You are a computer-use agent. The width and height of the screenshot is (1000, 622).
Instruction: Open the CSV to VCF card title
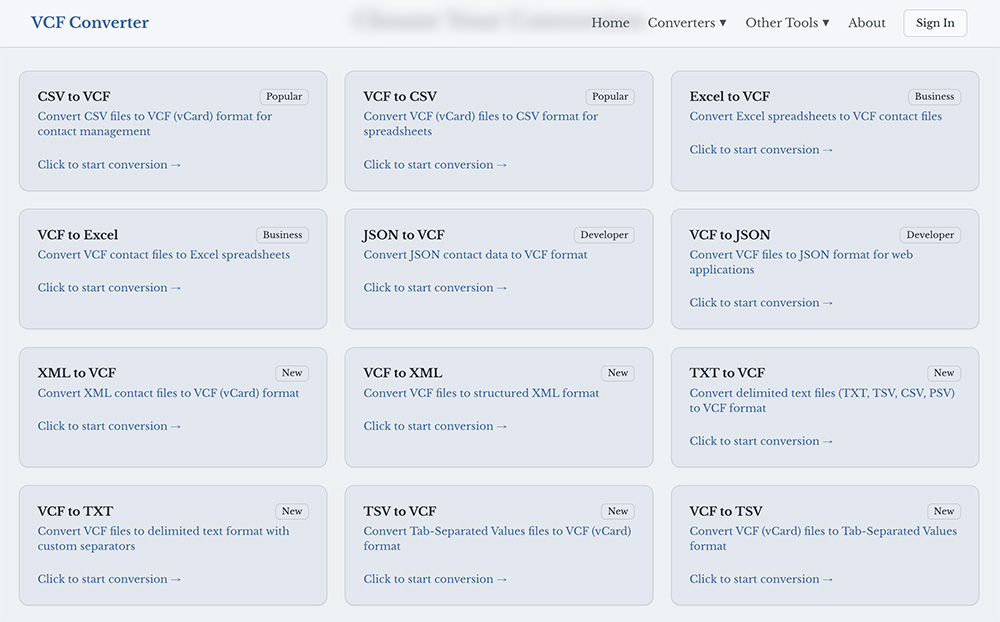pyautogui.click(x=74, y=96)
